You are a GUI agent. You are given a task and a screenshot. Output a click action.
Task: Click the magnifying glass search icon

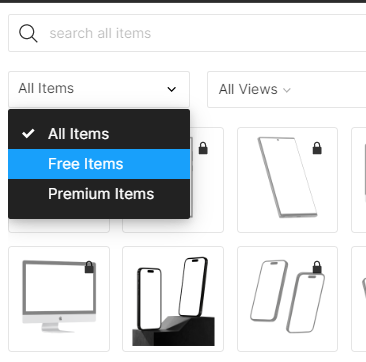pyautogui.click(x=28, y=34)
